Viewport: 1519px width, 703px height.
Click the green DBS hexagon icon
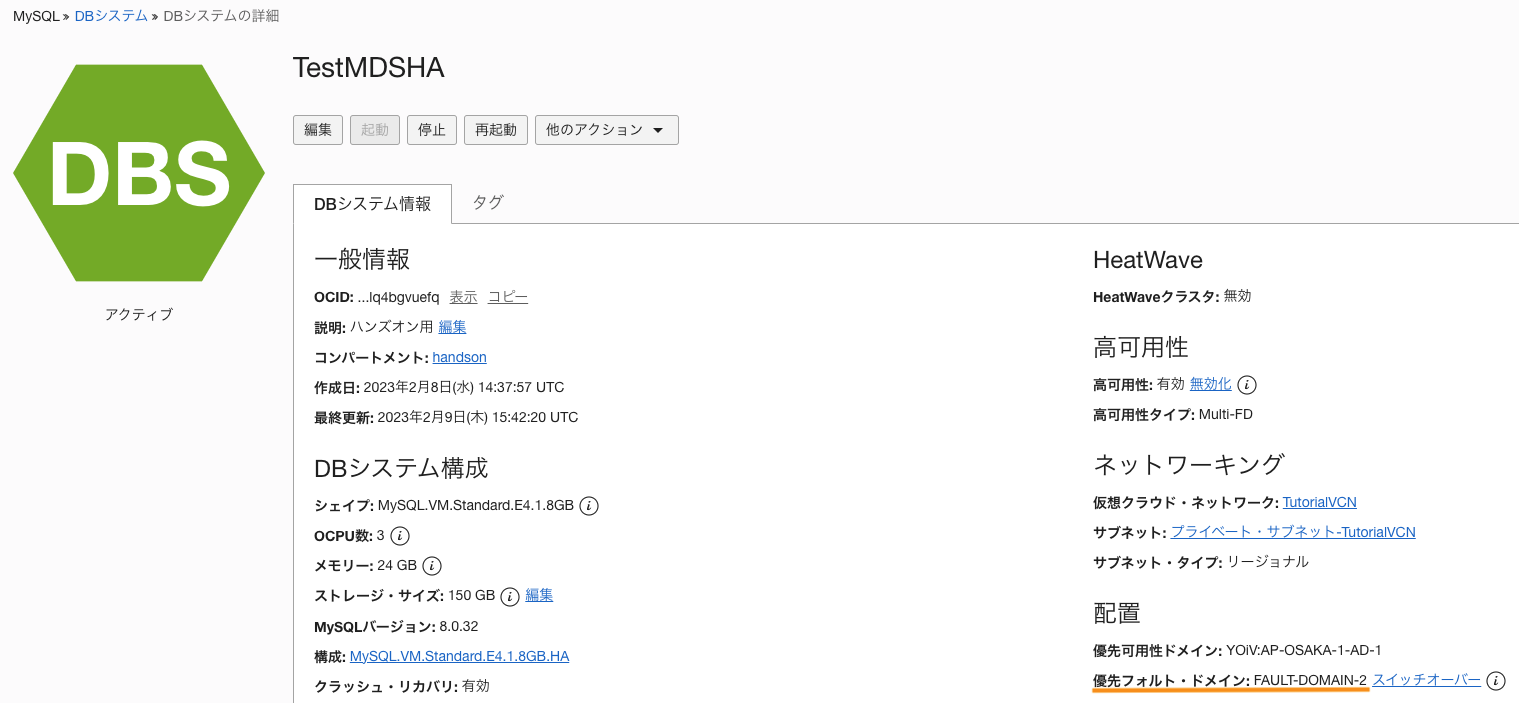click(x=139, y=173)
